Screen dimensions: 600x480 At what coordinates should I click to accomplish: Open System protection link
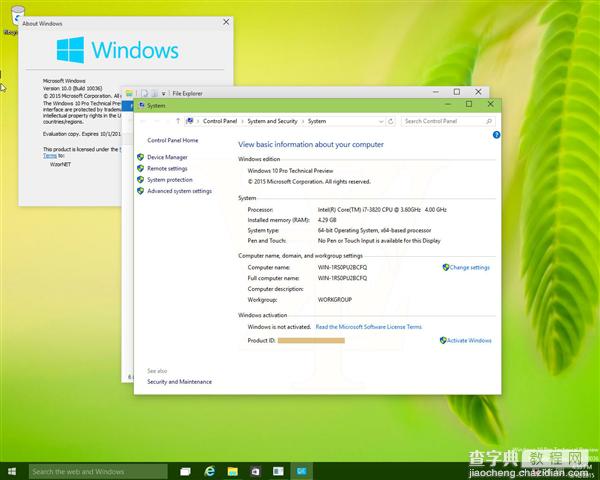170,180
